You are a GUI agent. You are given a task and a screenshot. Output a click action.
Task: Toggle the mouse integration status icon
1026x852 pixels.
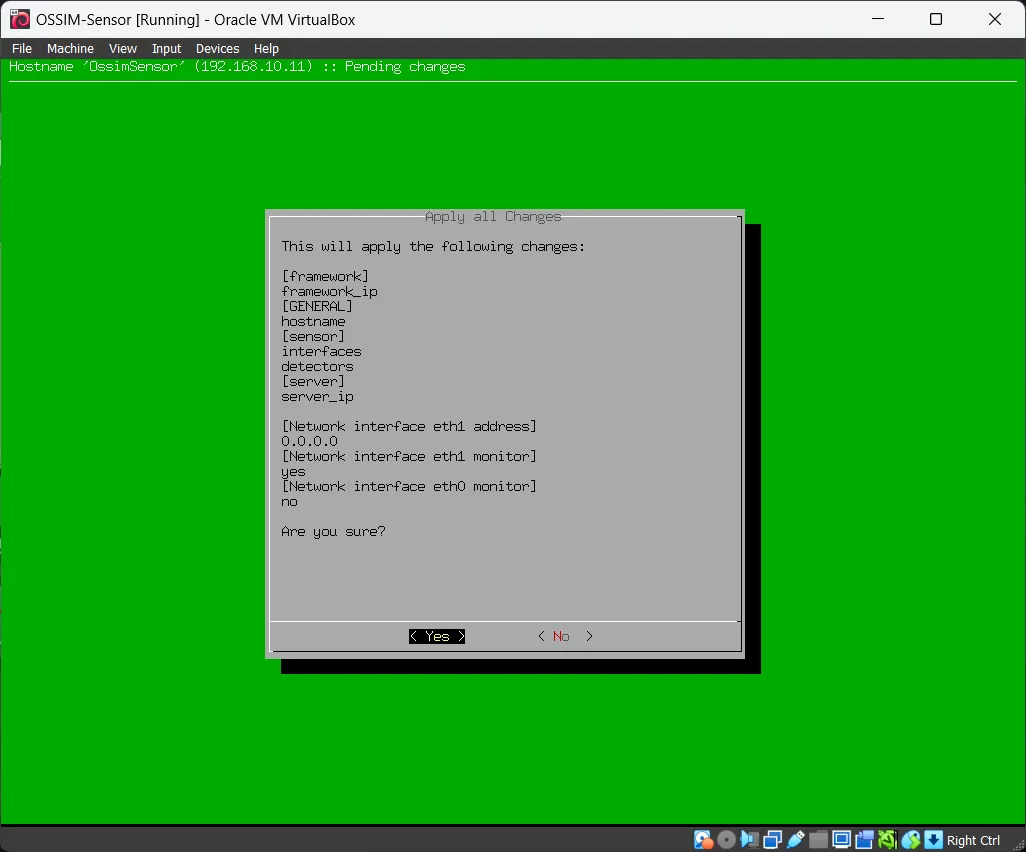click(x=911, y=840)
